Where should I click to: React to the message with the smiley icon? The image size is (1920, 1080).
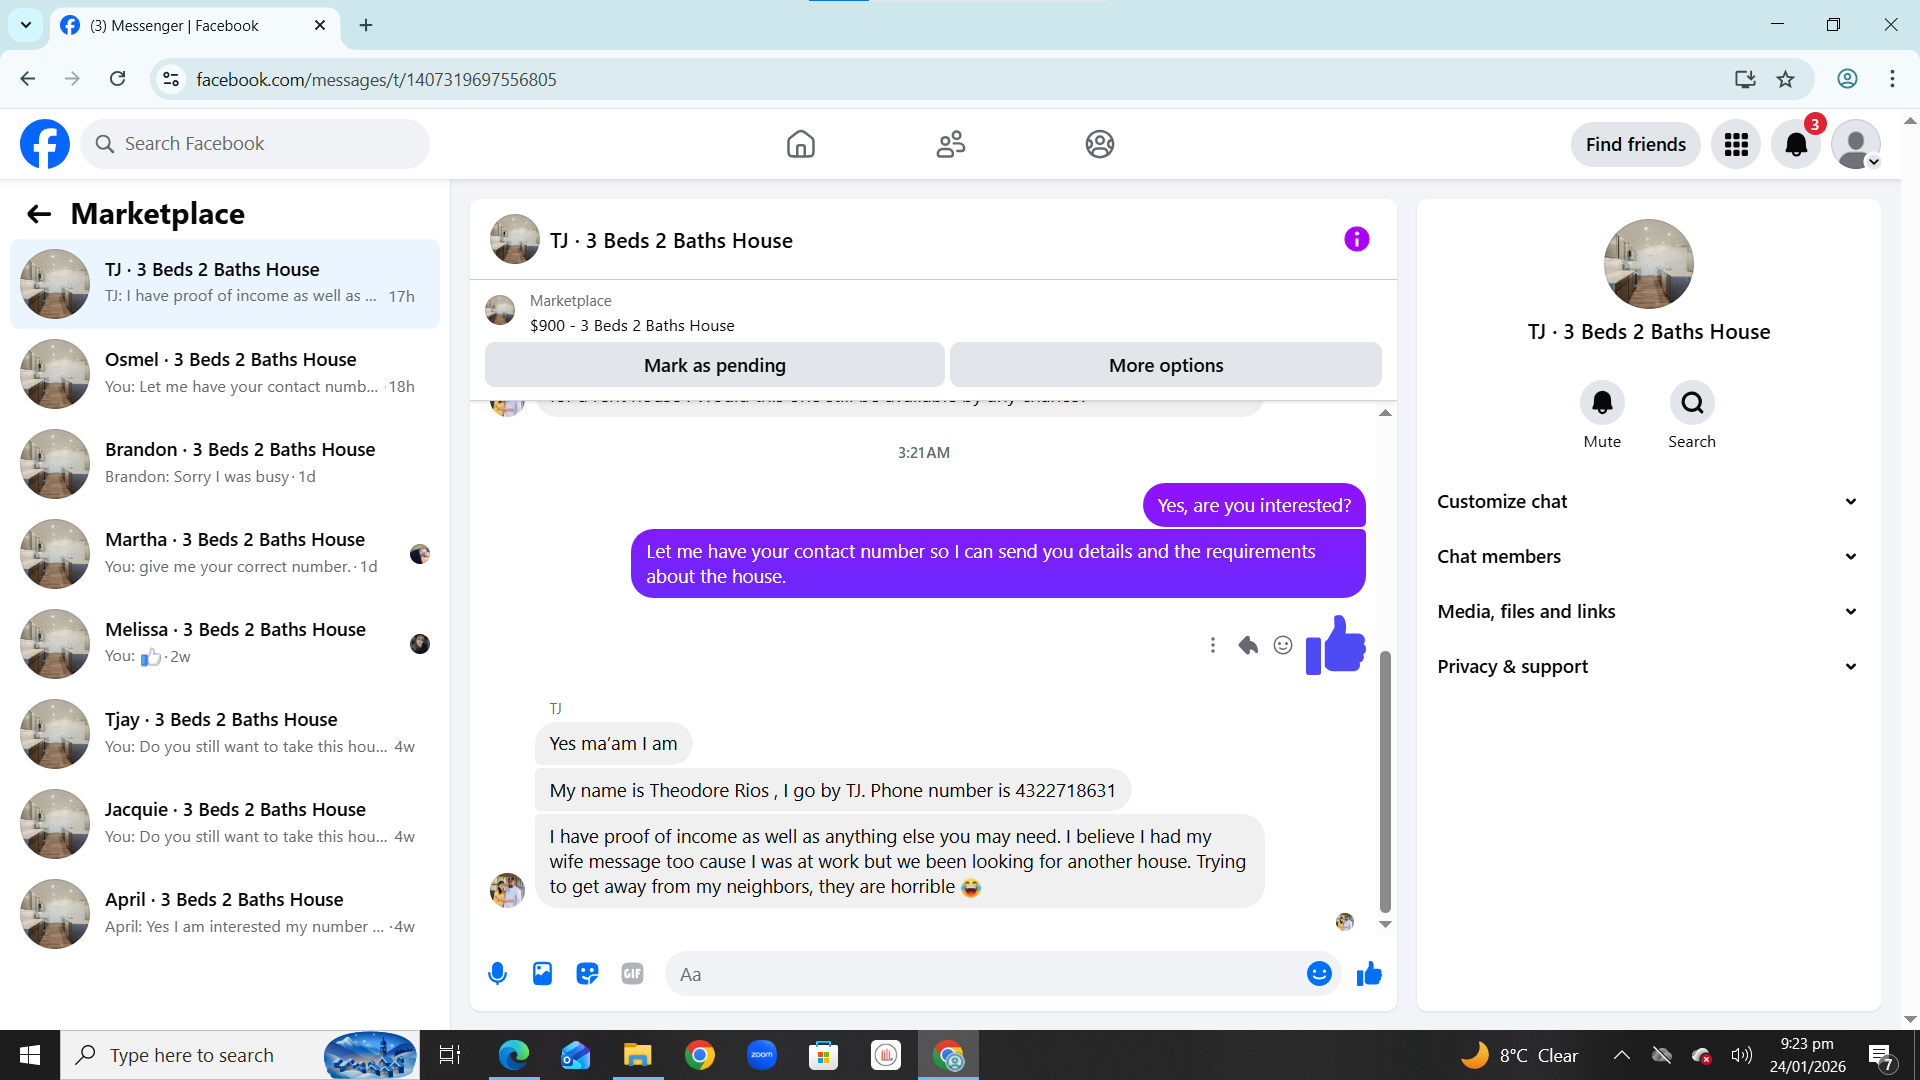[1283, 645]
